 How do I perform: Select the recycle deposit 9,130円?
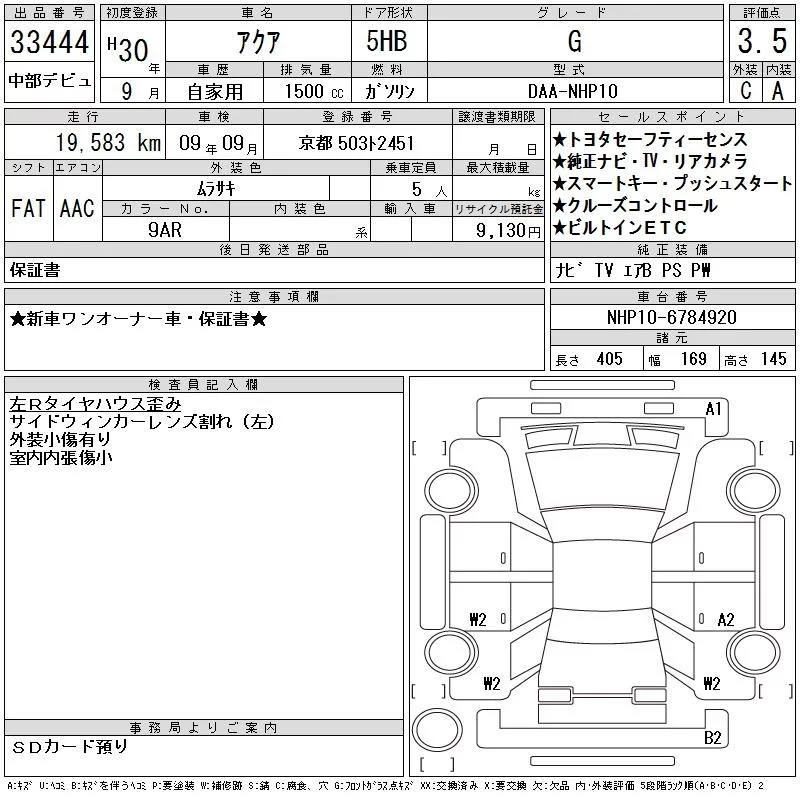[x=508, y=231]
